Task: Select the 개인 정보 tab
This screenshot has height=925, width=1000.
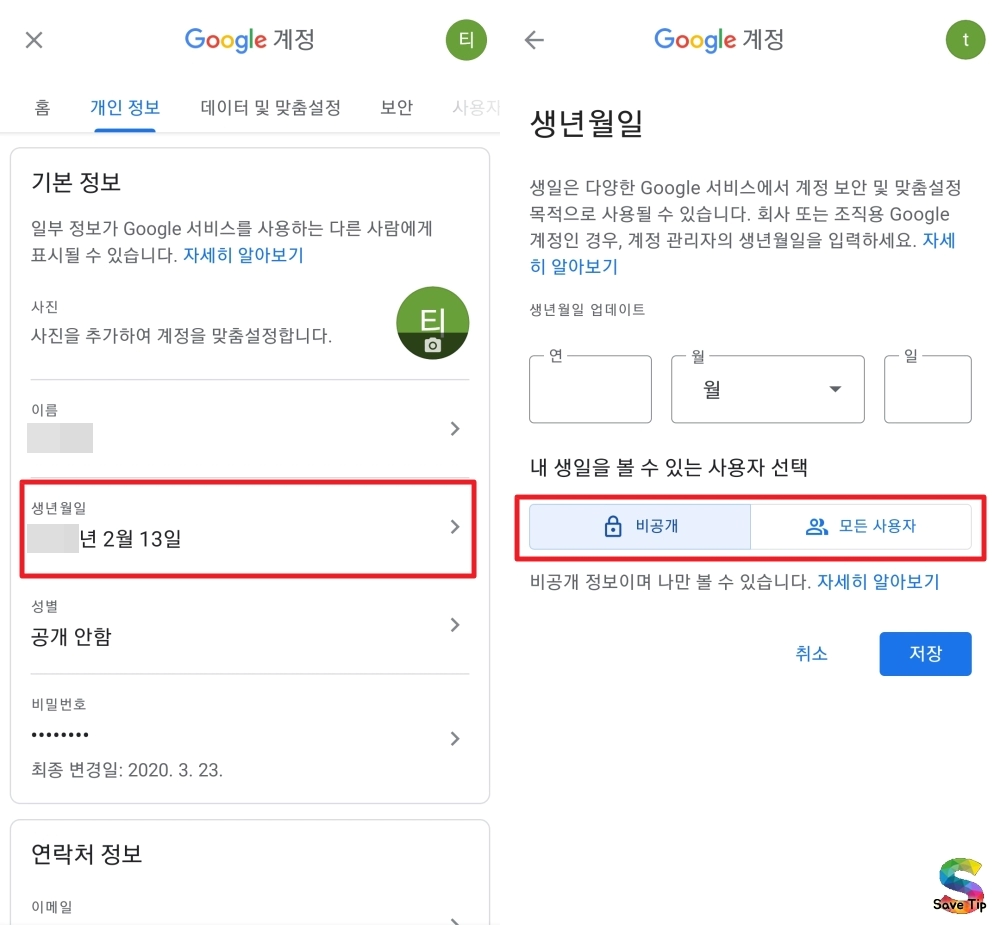Action: (x=125, y=107)
